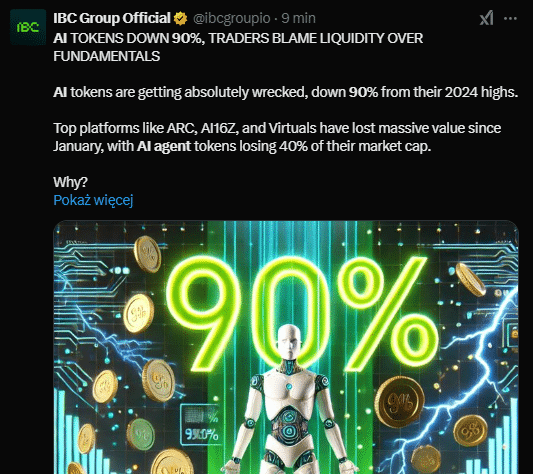
Task: Open the post via 9 min timestamp
Action: coord(298,18)
